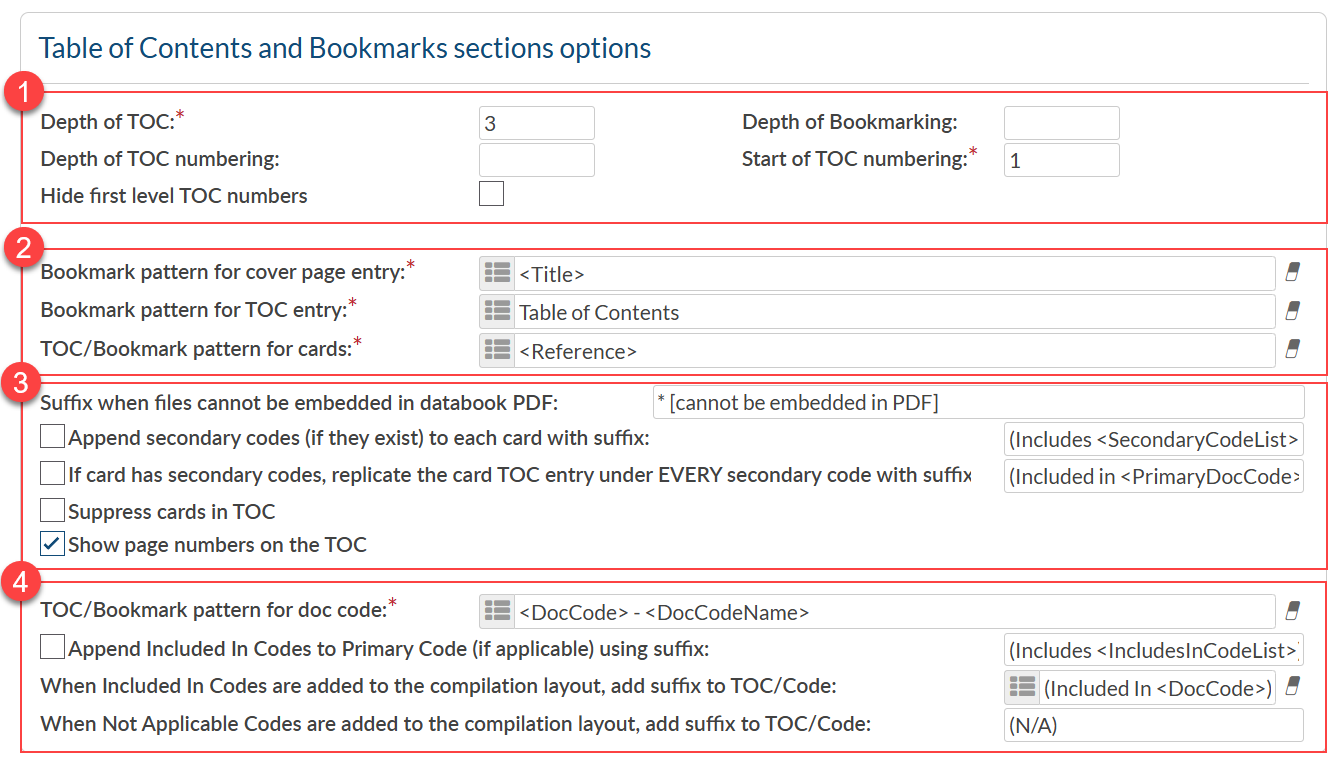Toggle Suppress cards in TOC checkbox
Screen dimensions: 1340x765
pos(52,511)
